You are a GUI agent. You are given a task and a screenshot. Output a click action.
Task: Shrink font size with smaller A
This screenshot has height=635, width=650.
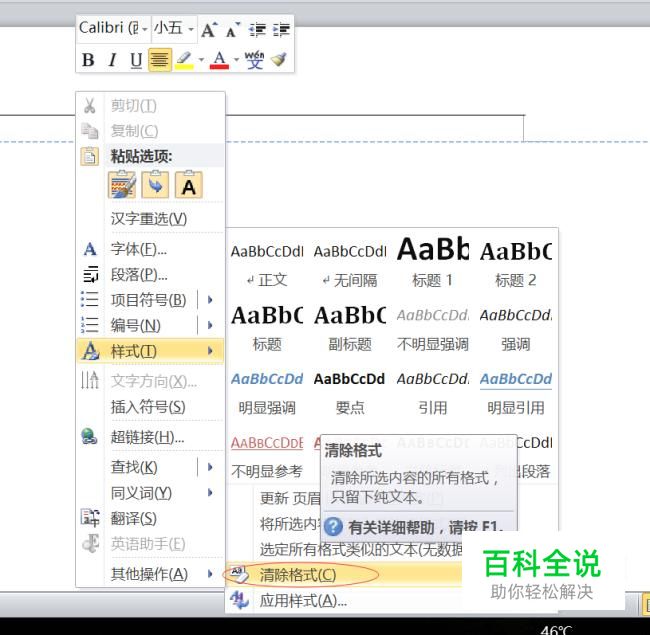(x=233, y=30)
